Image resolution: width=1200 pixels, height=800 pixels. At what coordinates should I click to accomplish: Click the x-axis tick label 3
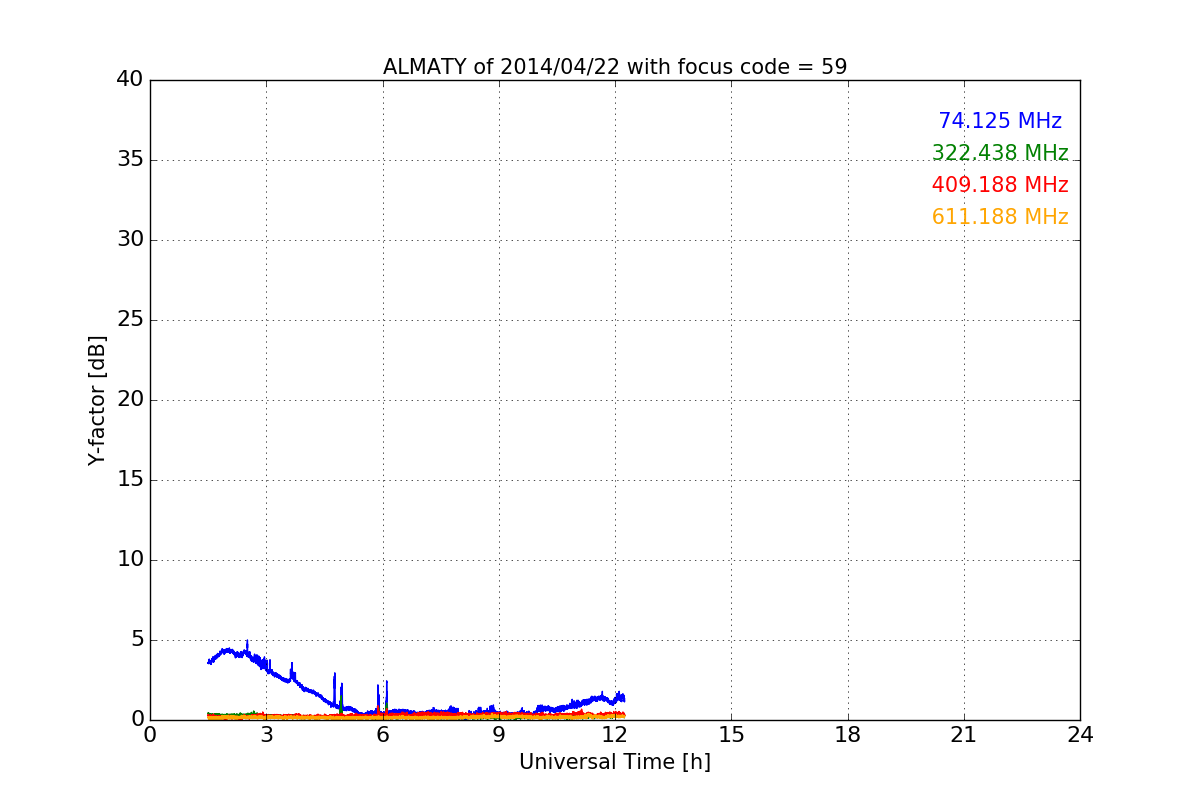(x=266, y=735)
